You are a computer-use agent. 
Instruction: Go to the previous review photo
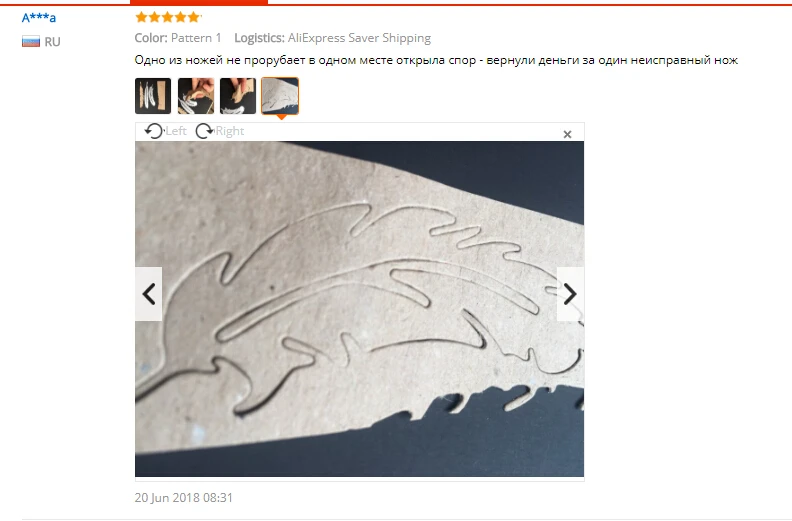(x=148, y=294)
